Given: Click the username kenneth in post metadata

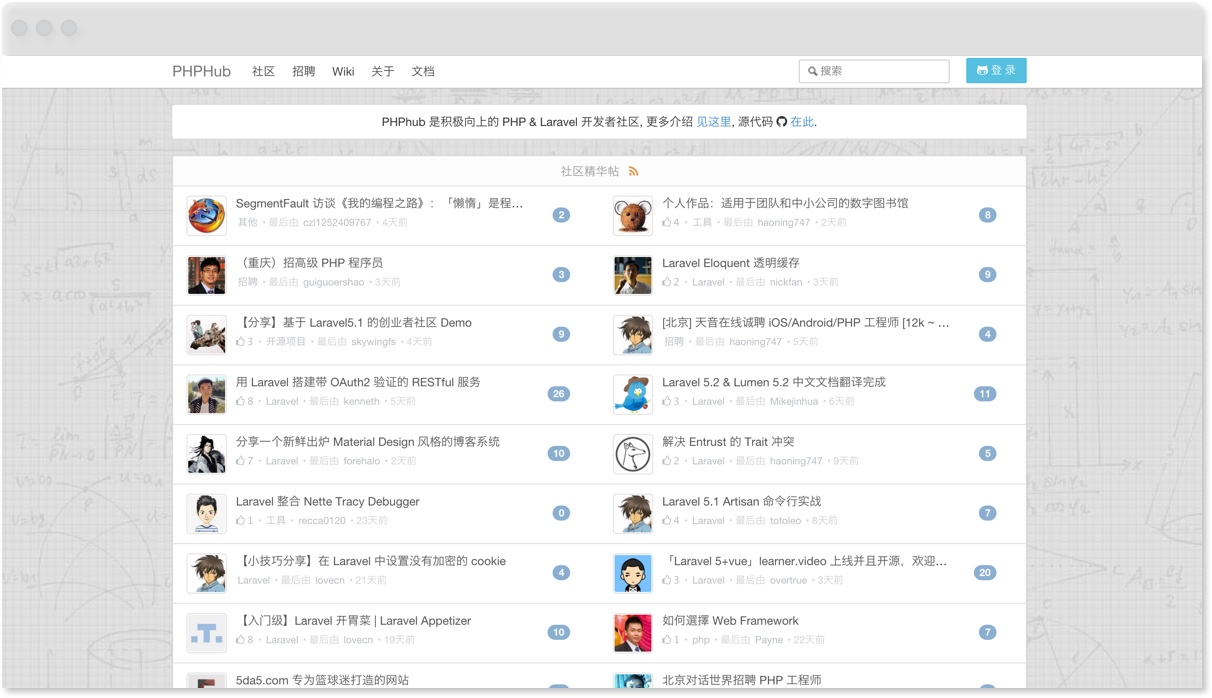Looking at the screenshot, I should (x=361, y=401).
